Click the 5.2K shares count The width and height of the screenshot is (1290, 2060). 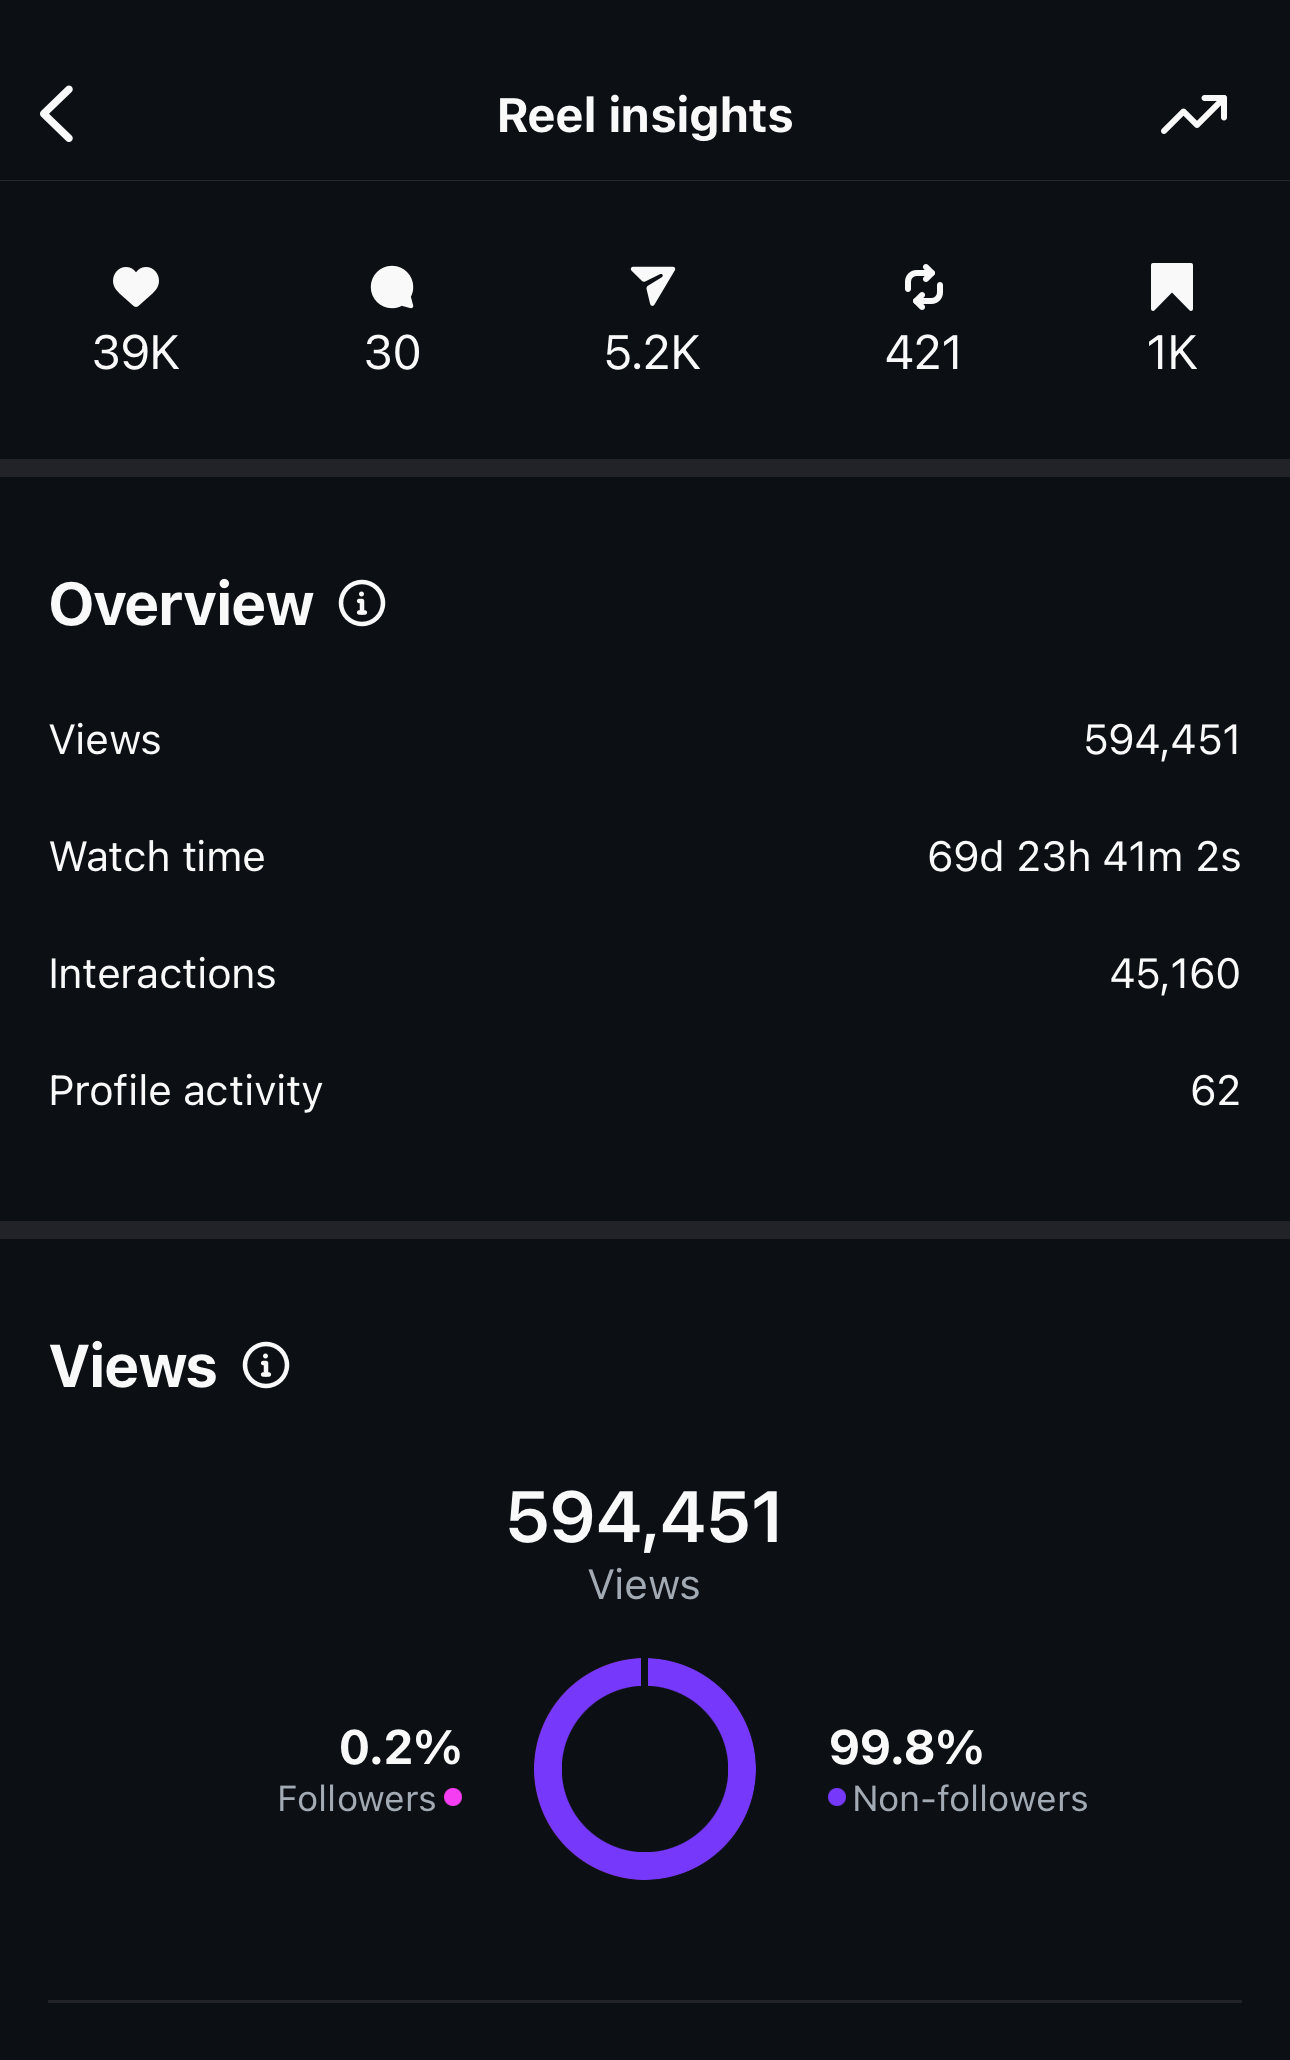pyautogui.click(x=653, y=353)
